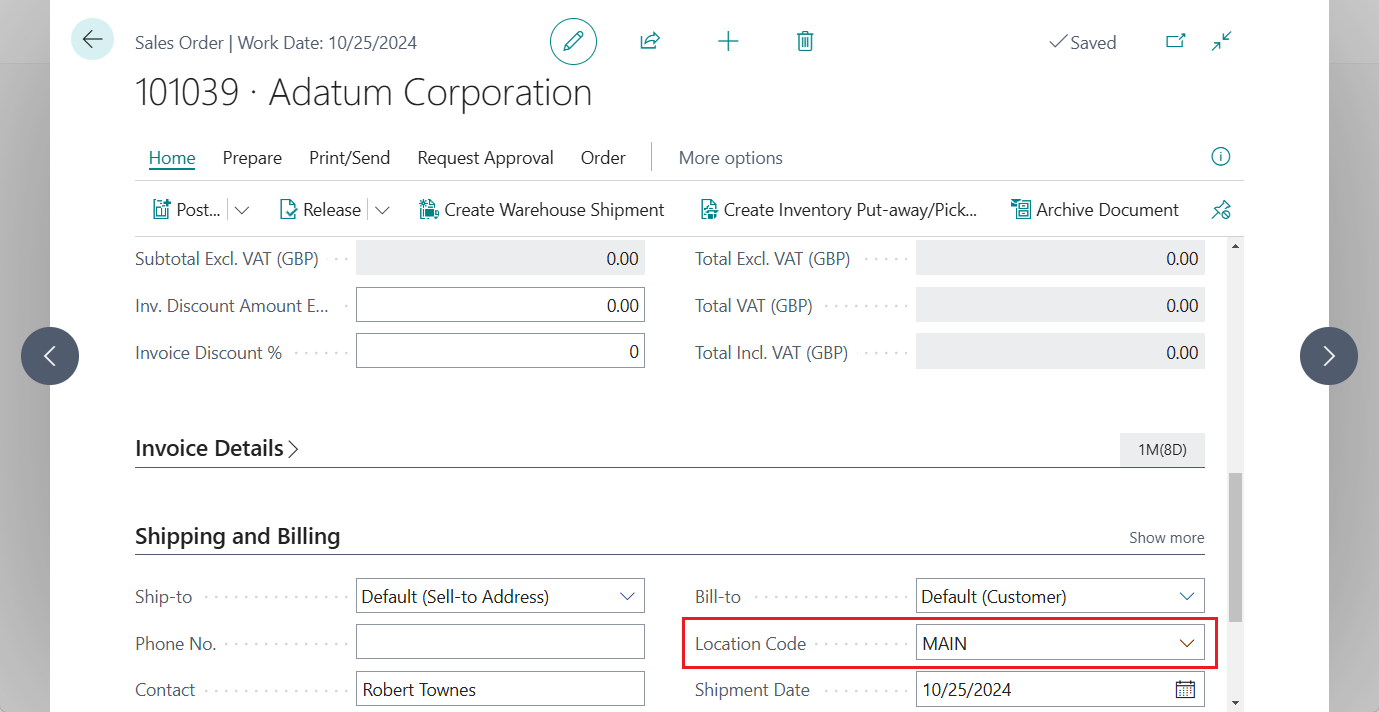The image size is (1379, 712).
Task: Click Archive Document action
Action: (1094, 209)
